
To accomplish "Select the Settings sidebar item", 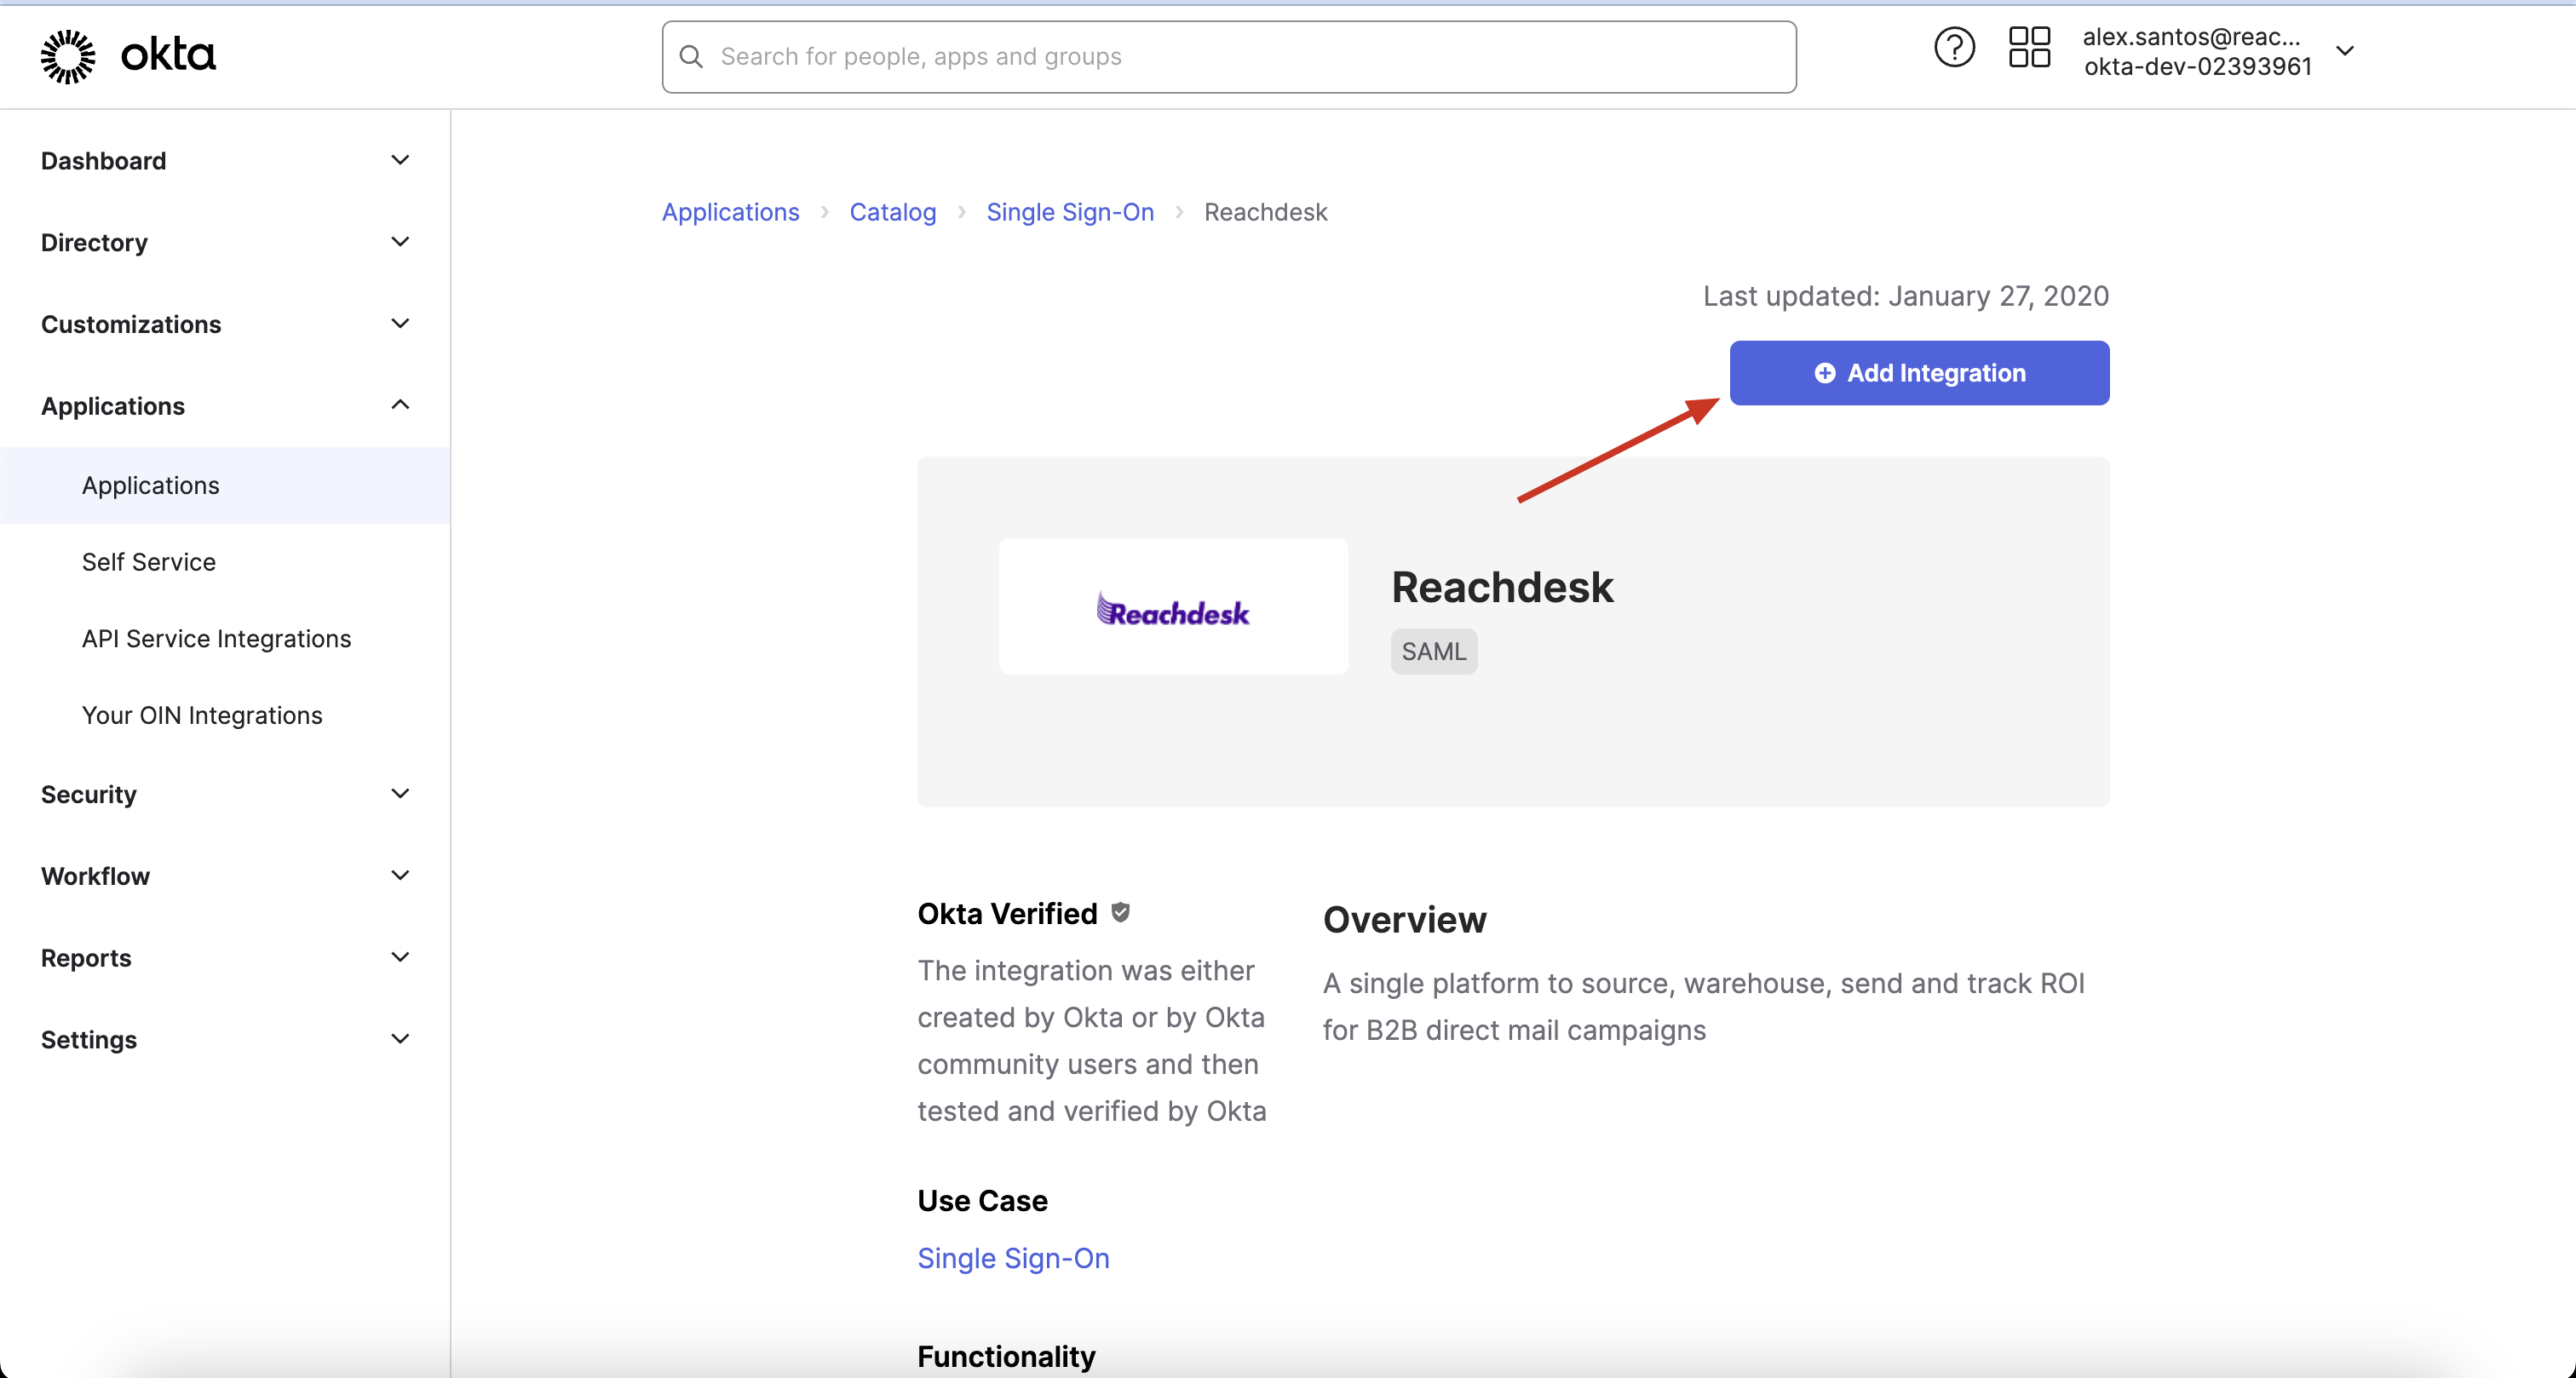I will pyautogui.click(x=225, y=1040).
